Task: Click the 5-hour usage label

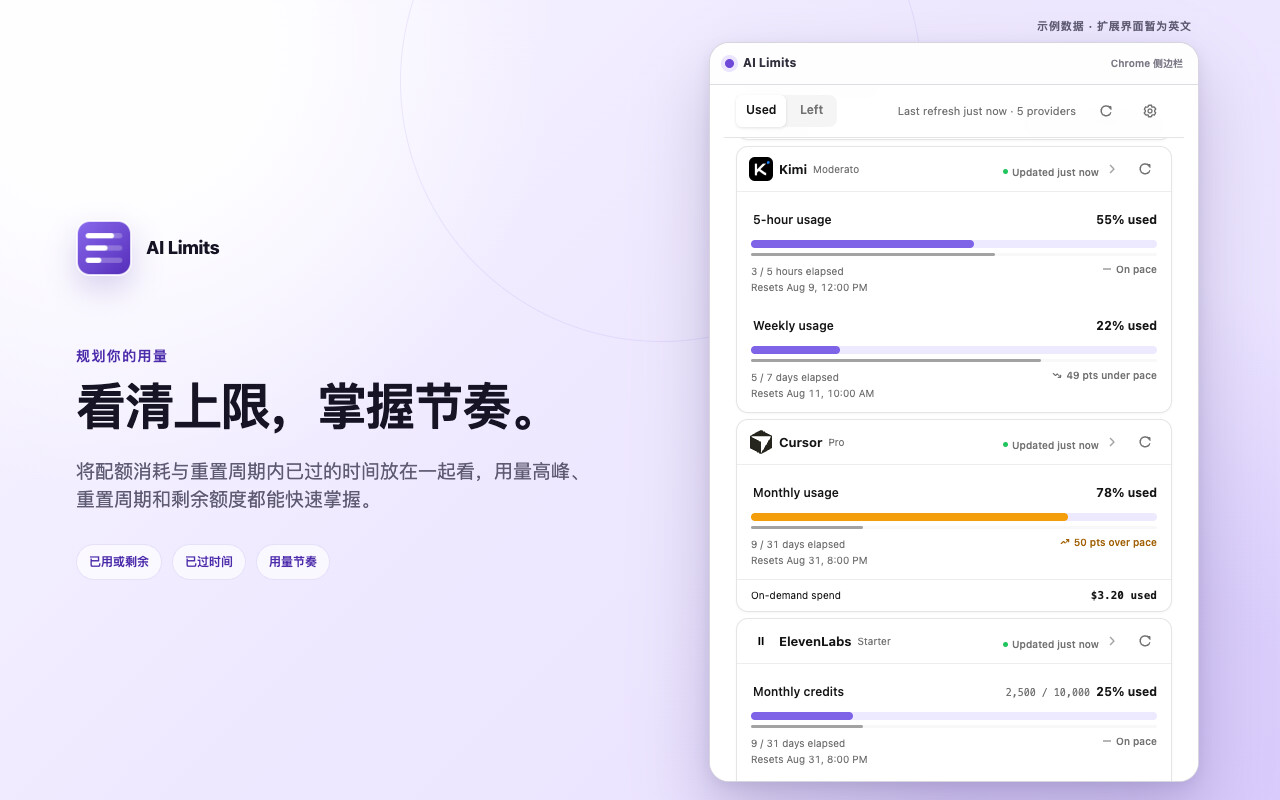Action: coord(792,220)
